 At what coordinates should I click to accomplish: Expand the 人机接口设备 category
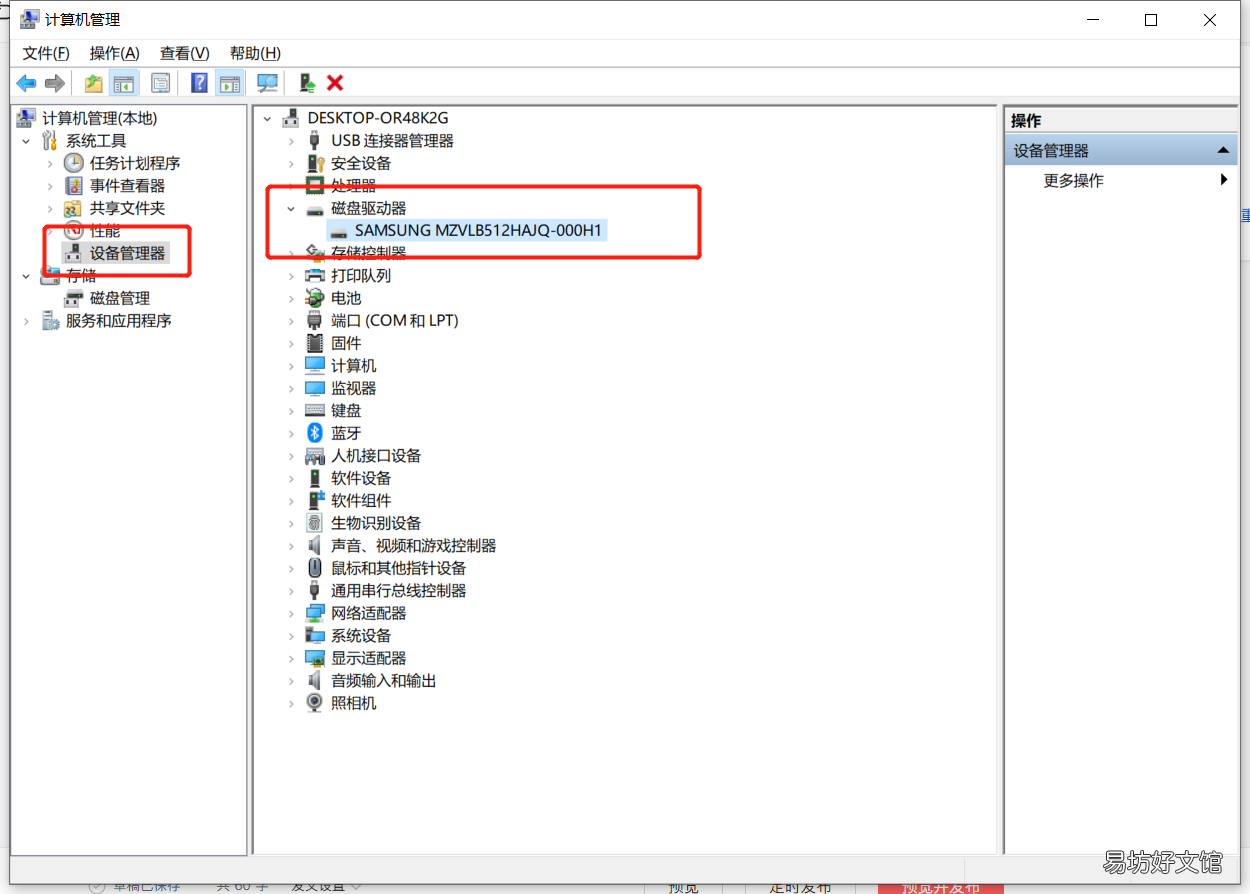pyautogui.click(x=292, y=456)
